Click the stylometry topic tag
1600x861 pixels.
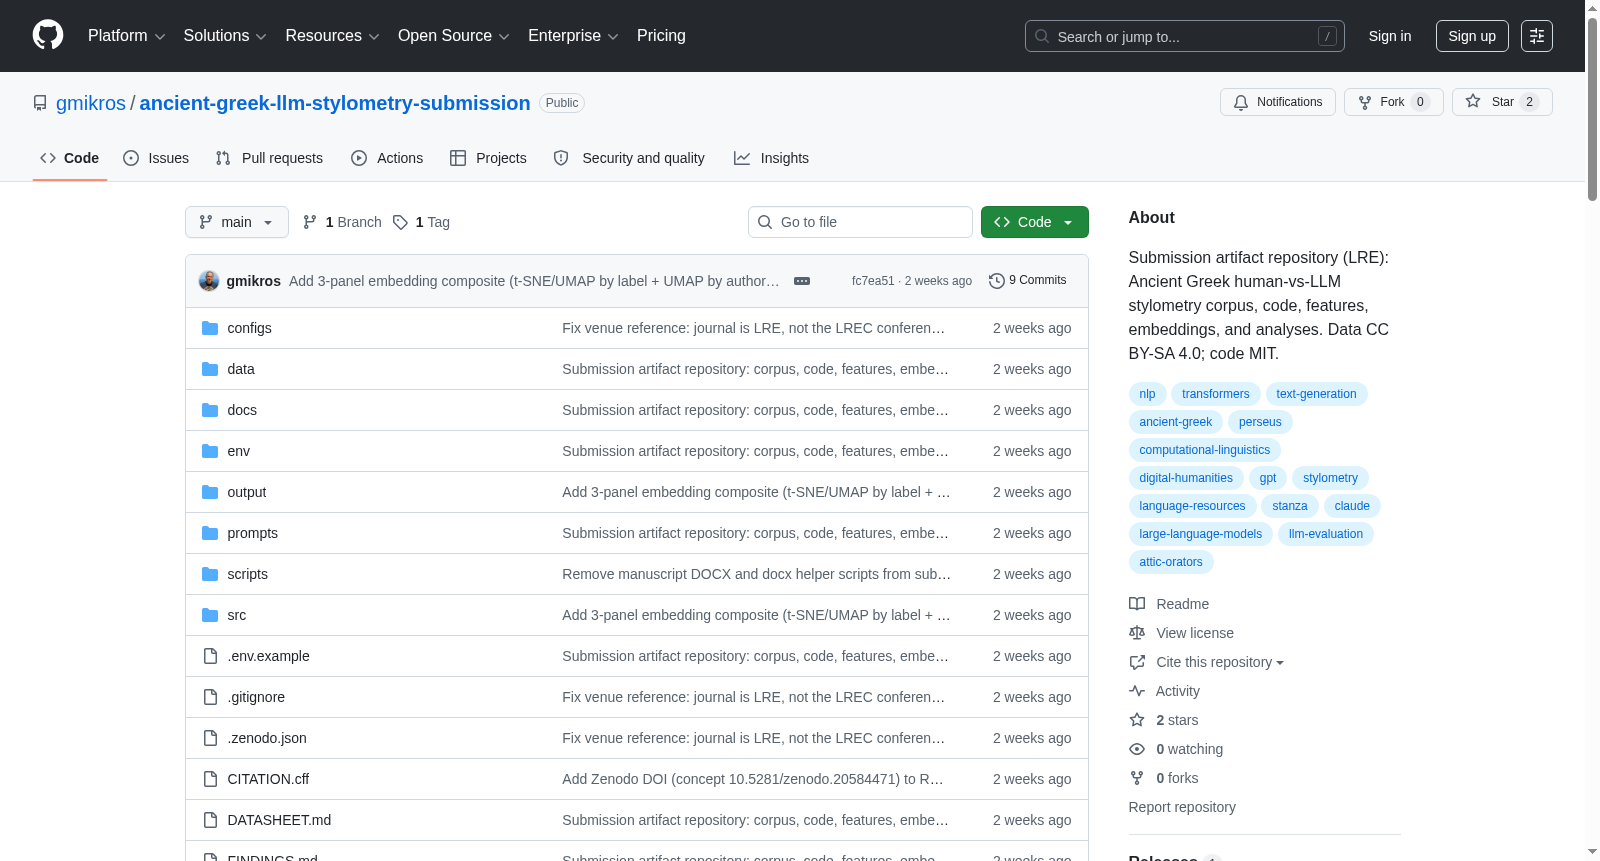tap(1330, 478)
